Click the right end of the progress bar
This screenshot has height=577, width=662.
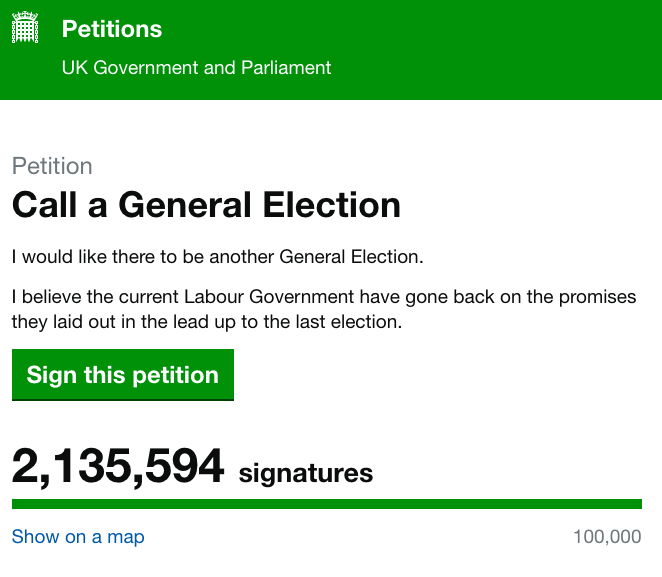[x=634, y=504]
